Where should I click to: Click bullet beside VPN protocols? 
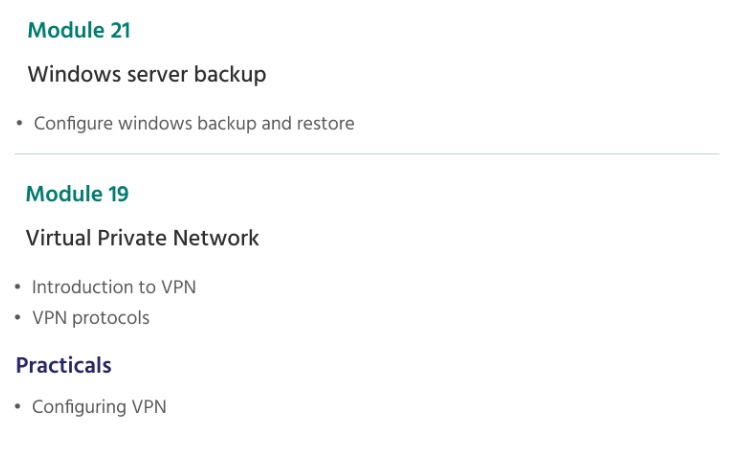coord(18,318)
